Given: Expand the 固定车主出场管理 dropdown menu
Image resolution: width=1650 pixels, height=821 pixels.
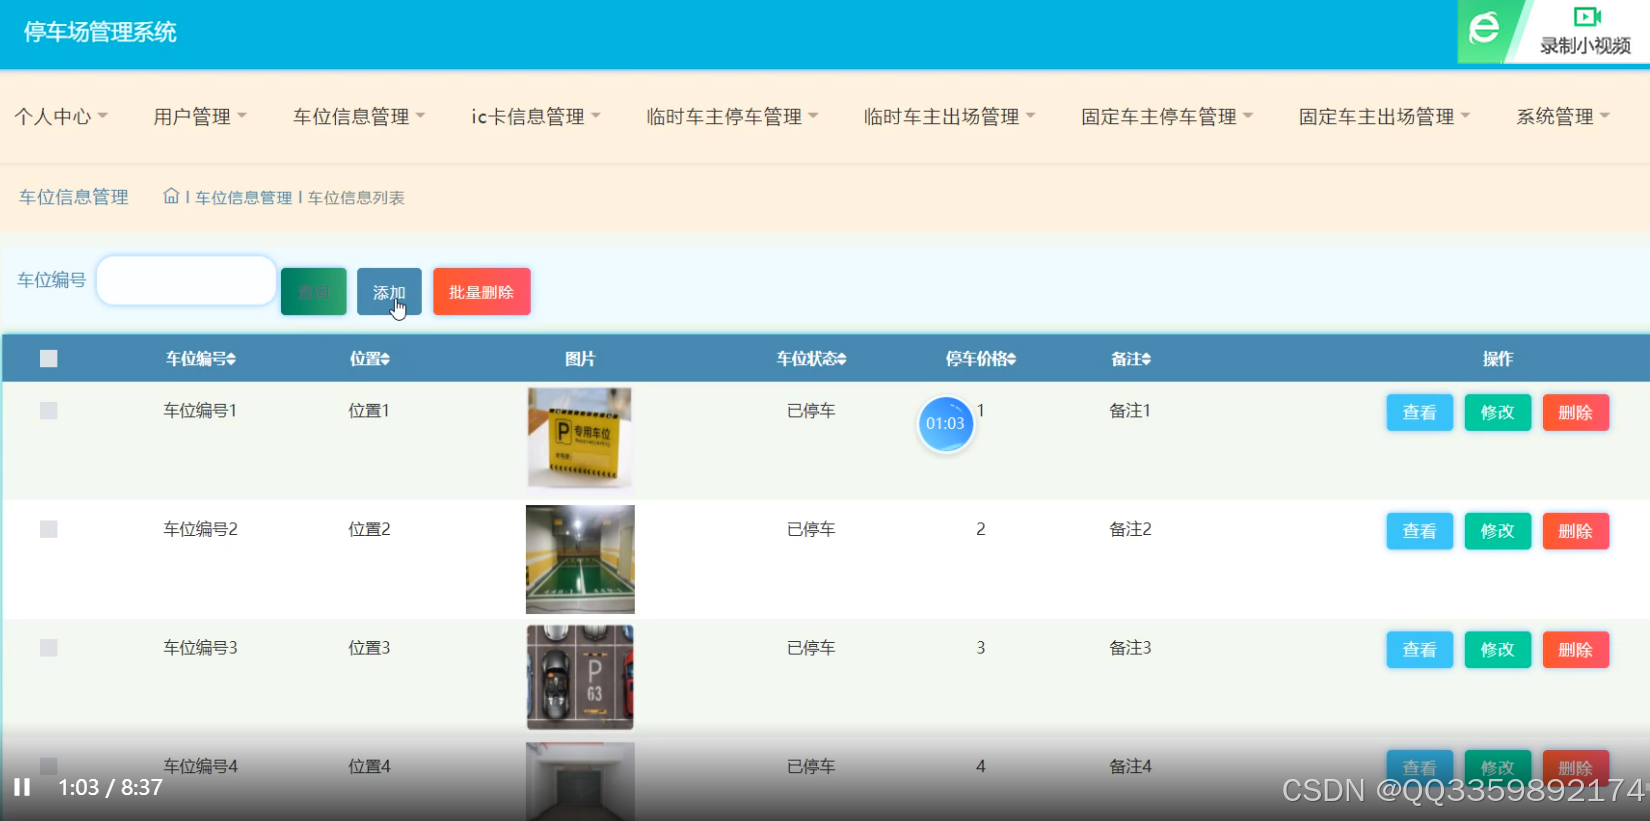Looking at the screenshot, I should [1385, 117].
